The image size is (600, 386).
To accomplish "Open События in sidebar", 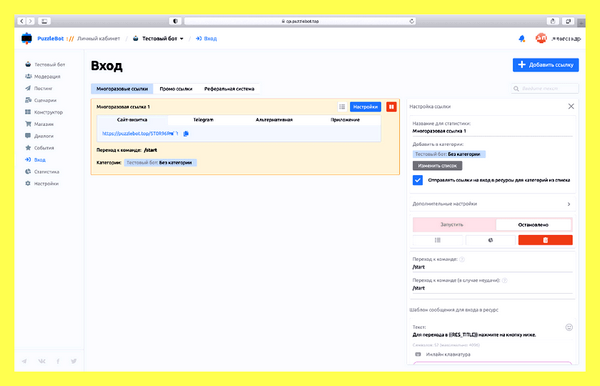I will pyautogui.click(x=39, y=148).
